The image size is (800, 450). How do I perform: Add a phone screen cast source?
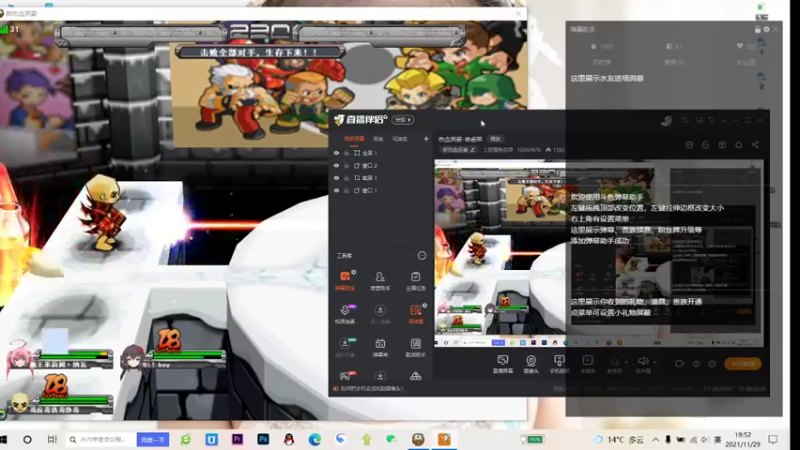click(x=559, y=364)
